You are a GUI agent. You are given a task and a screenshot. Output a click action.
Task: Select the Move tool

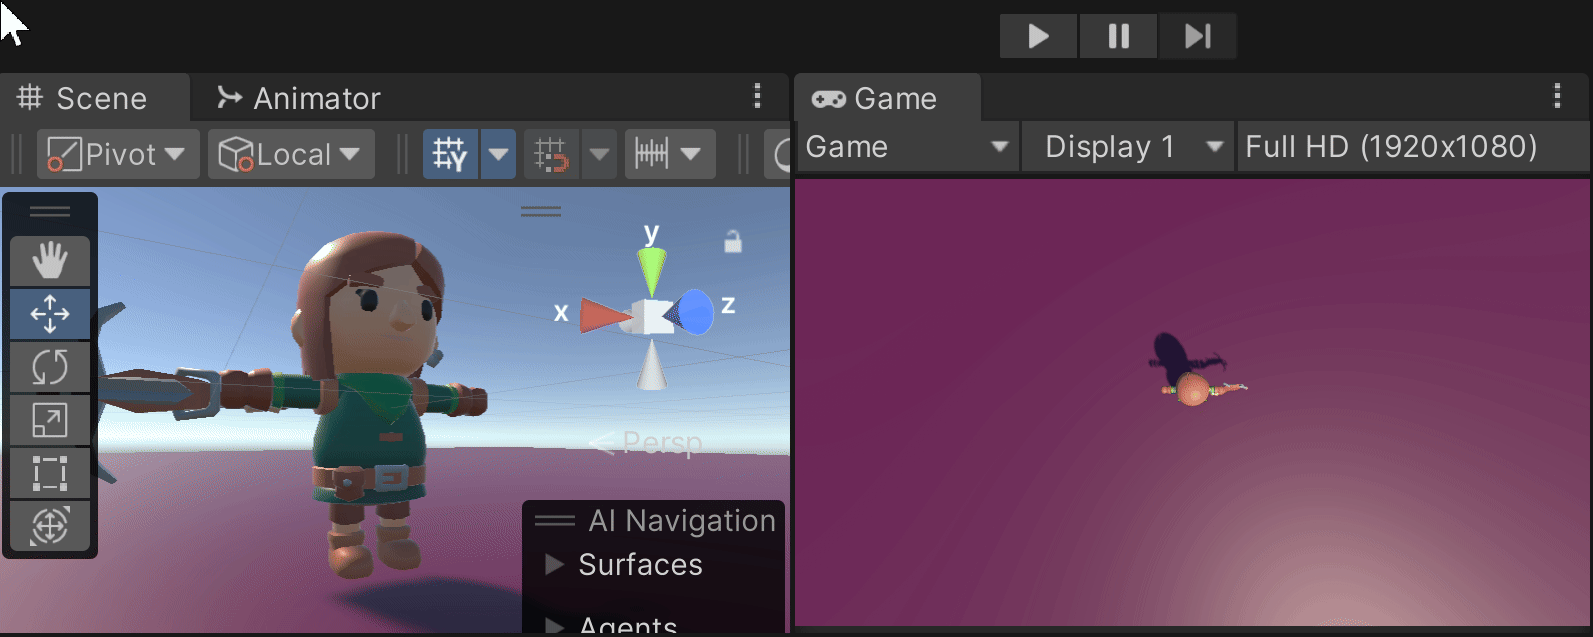point(50,314)
